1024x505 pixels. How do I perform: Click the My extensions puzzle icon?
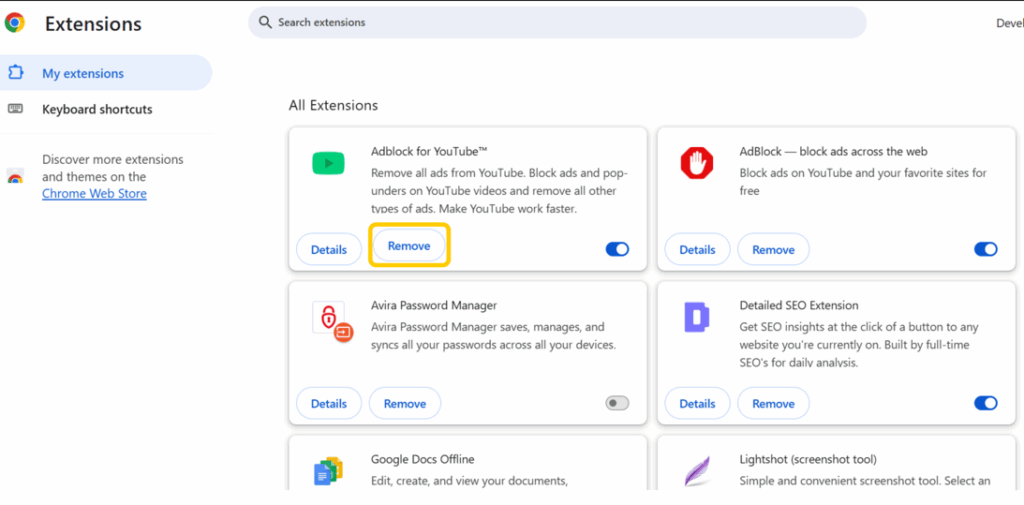(15, 73)
